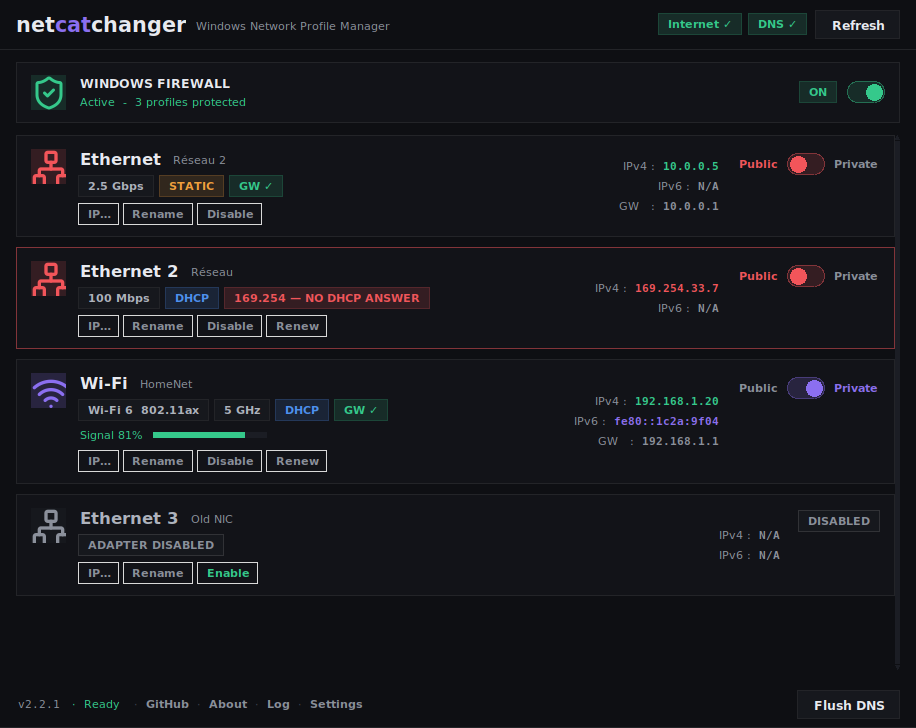The width and height of the screenshot is (916, 728).
Task: Click the v2.2.1 version label
Action: pos(39,704)
